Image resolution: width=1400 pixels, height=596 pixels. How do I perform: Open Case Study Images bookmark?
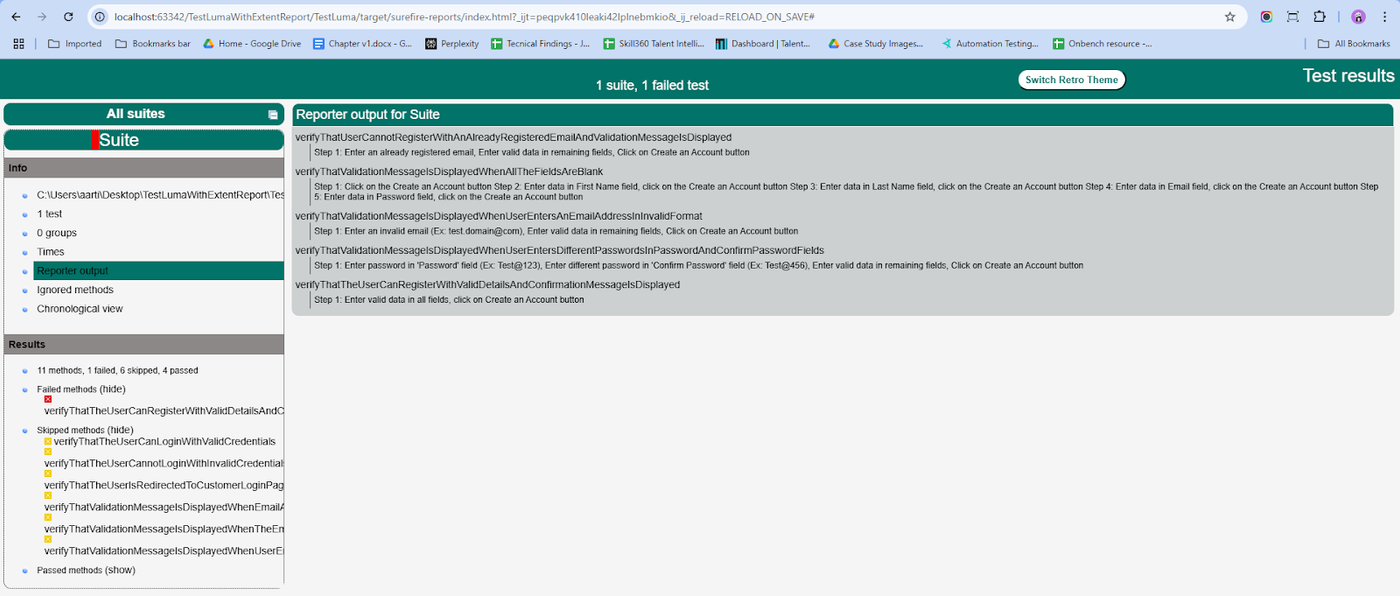click(x=876, y=44)
